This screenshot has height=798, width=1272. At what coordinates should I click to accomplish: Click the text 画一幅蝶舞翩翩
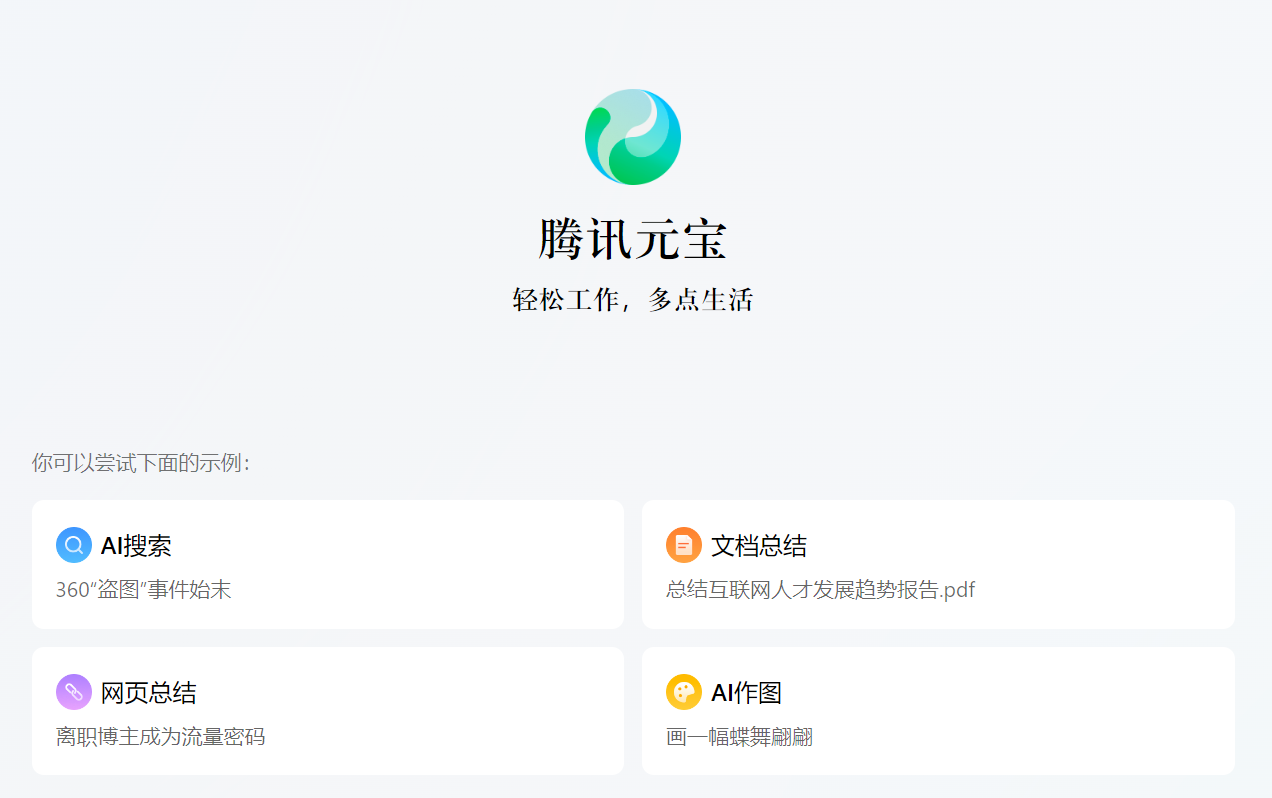point(739,737)
